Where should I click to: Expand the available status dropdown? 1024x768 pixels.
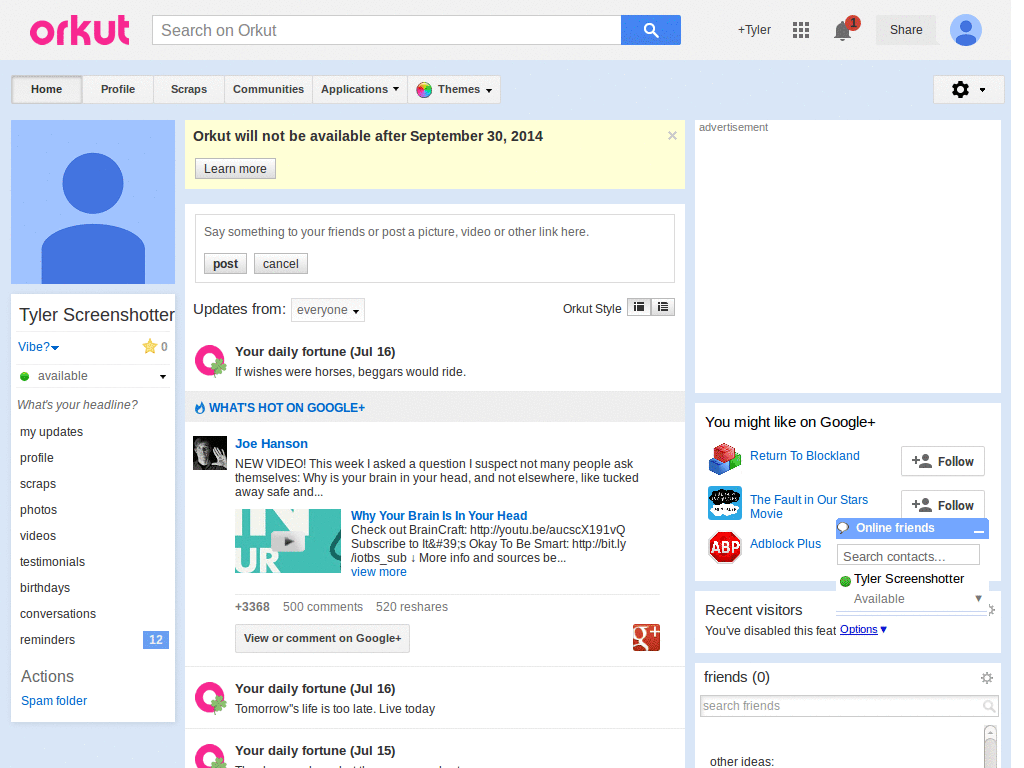click(163, 376)
